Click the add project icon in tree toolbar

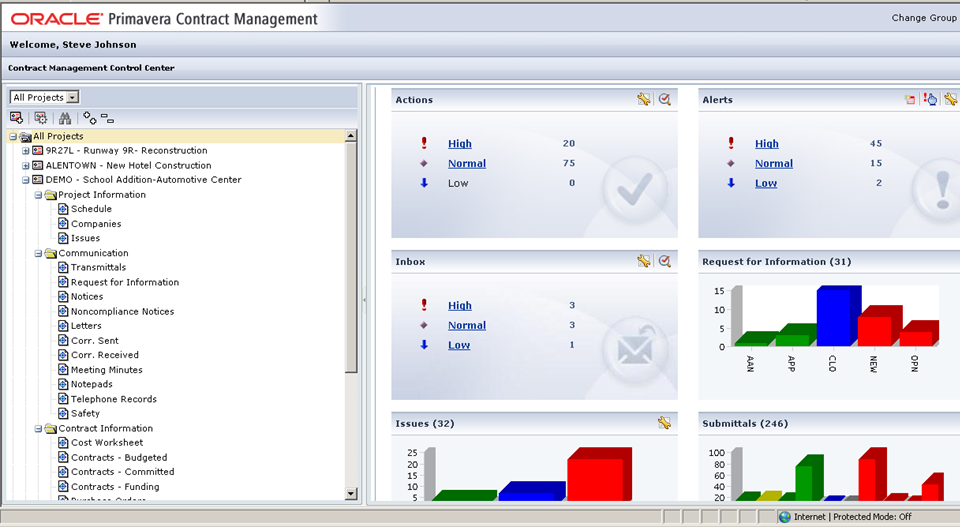click(17, 117)
